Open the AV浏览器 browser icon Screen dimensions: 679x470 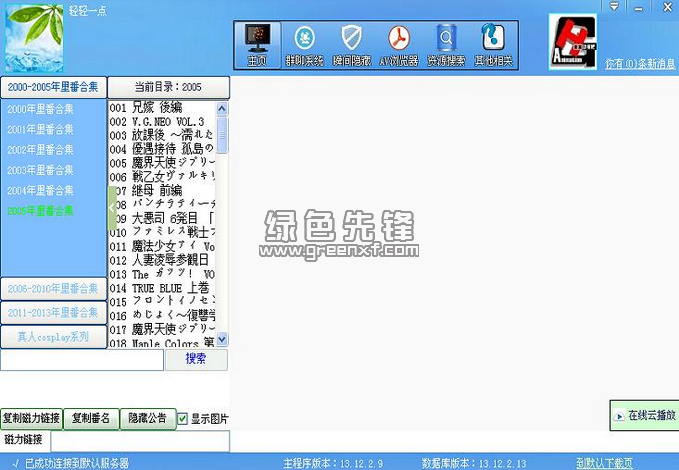click(398, 45)
